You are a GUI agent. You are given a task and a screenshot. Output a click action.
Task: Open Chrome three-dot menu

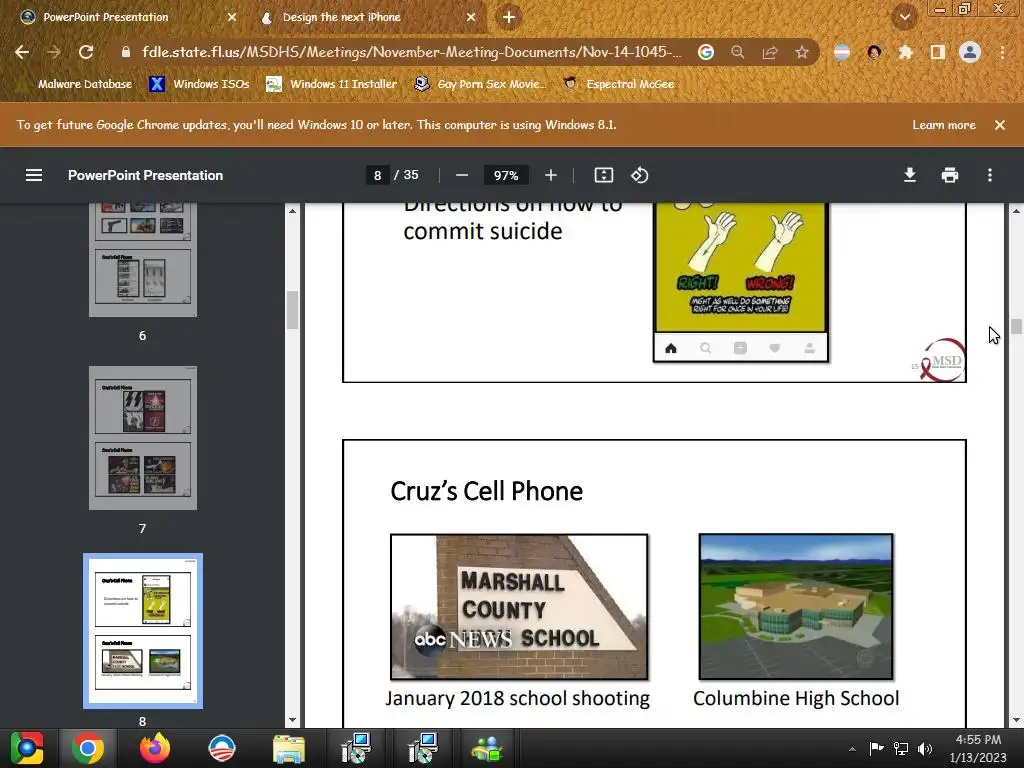1002,52
